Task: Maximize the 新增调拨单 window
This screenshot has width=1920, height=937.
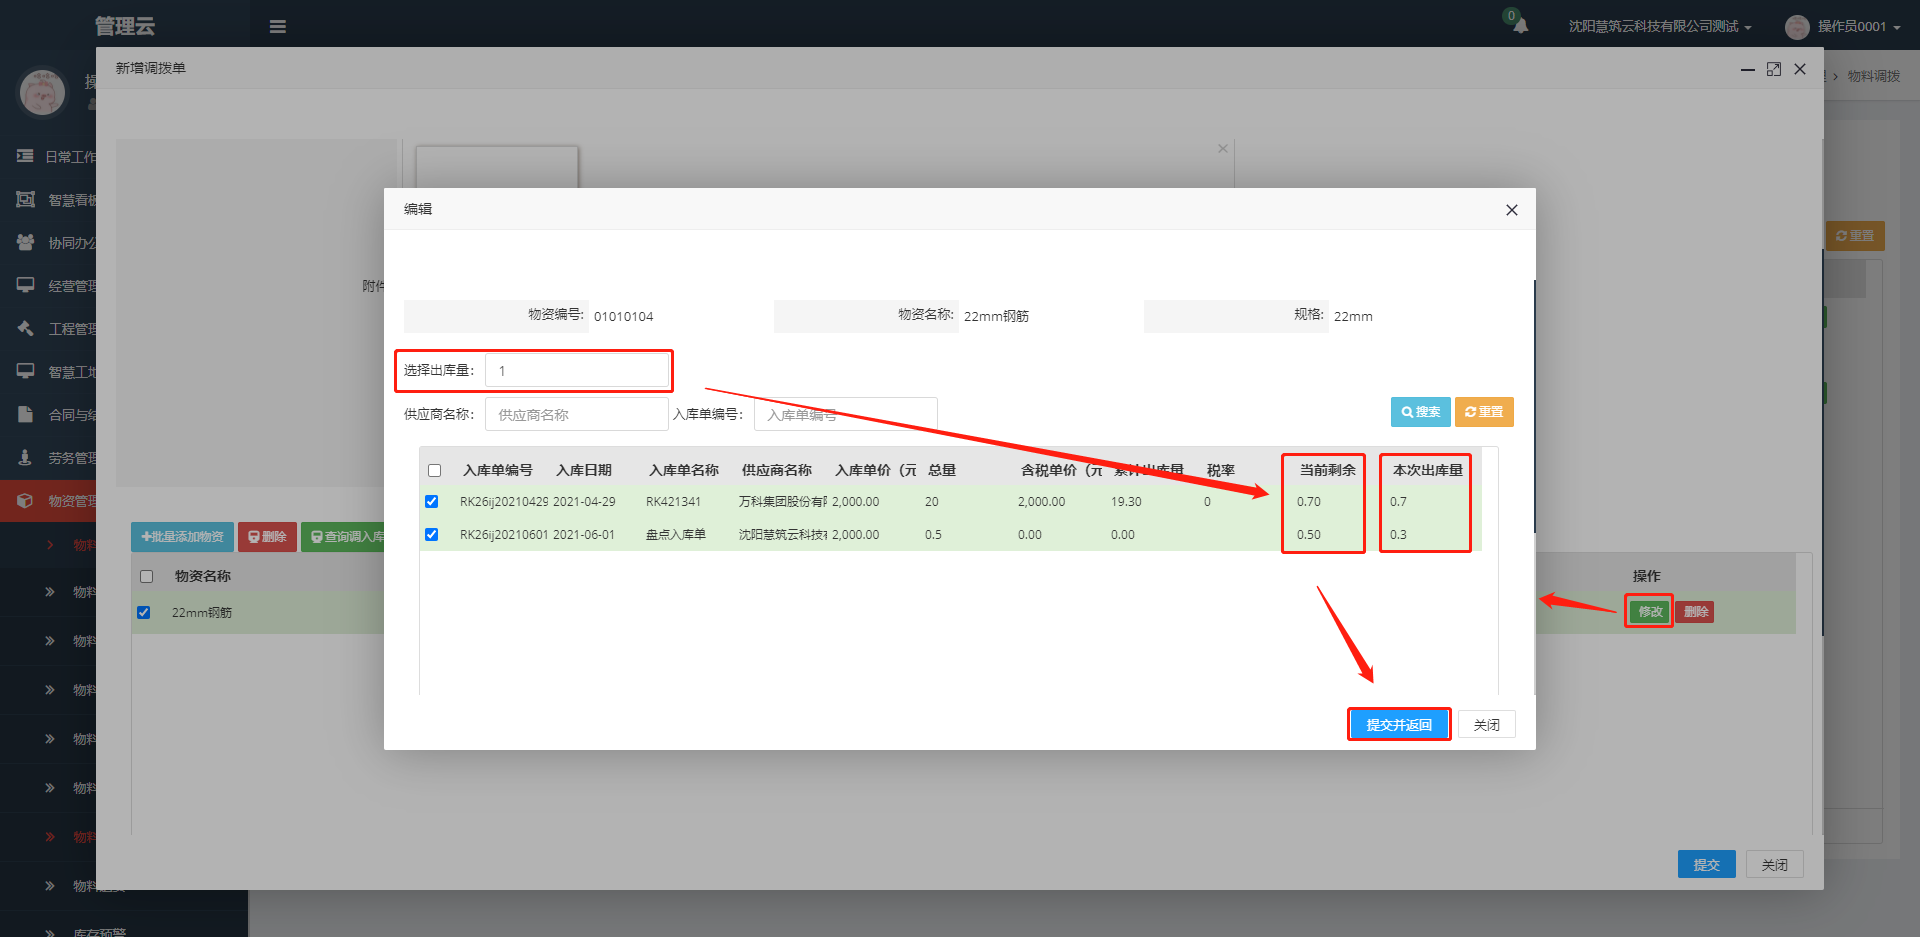Action: [x=1774, y=69]
